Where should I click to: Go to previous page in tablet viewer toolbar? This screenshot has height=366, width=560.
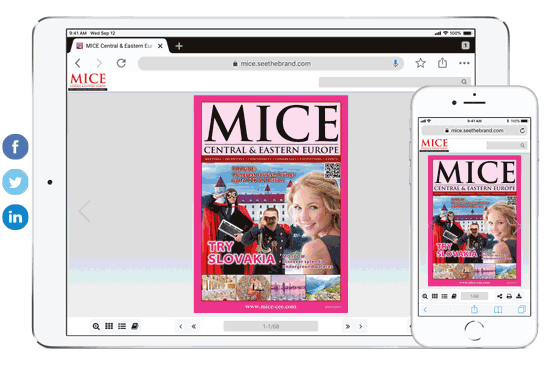pos(181,326)
